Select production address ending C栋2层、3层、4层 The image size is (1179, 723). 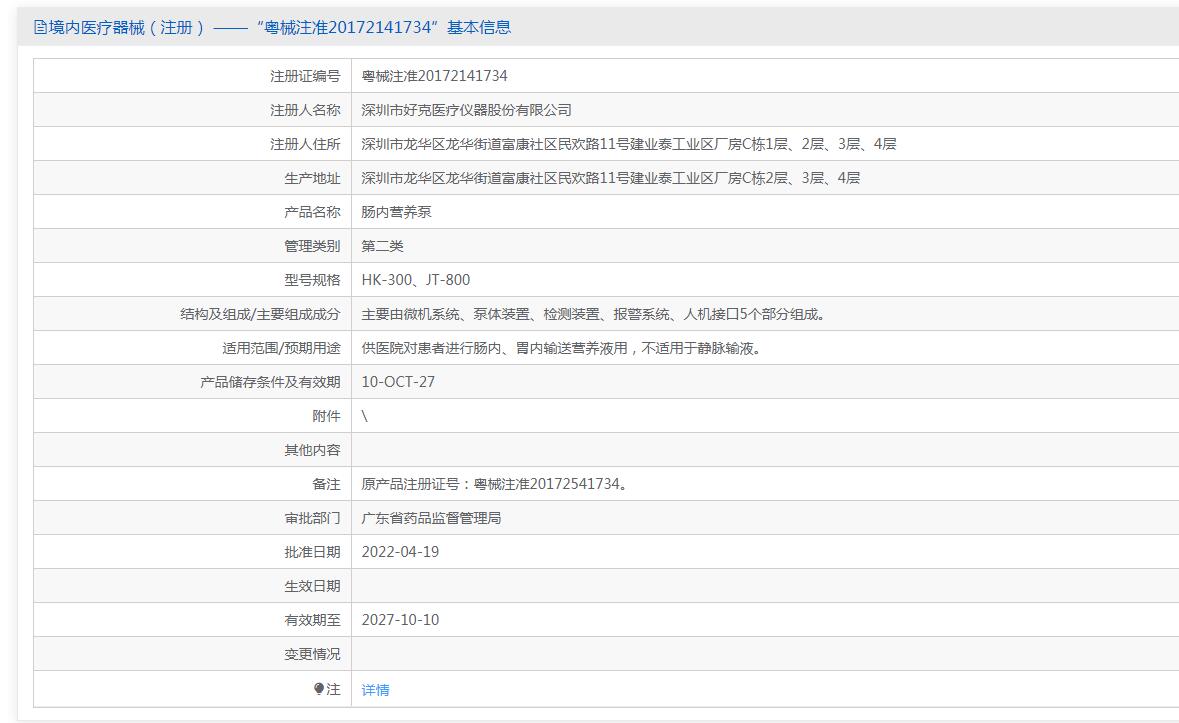pyautogui.click(x=611, y=178)
